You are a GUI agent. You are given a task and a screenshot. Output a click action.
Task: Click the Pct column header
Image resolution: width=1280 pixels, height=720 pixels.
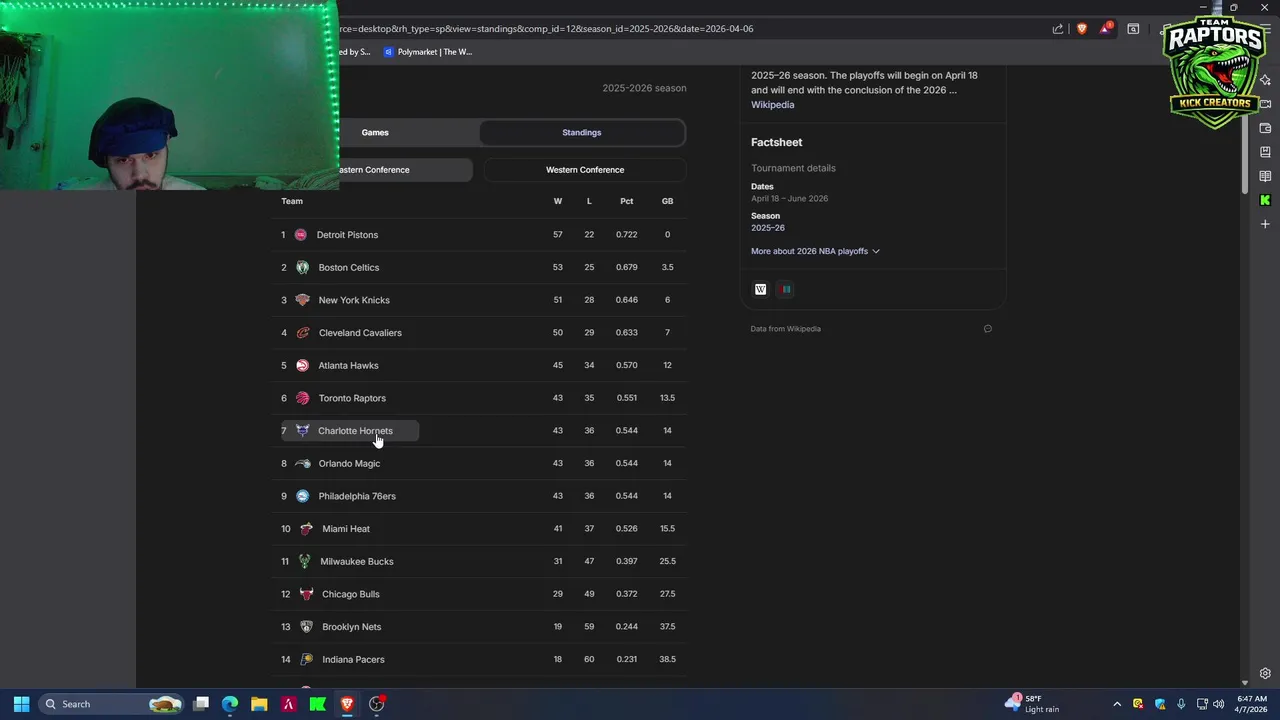626,201
